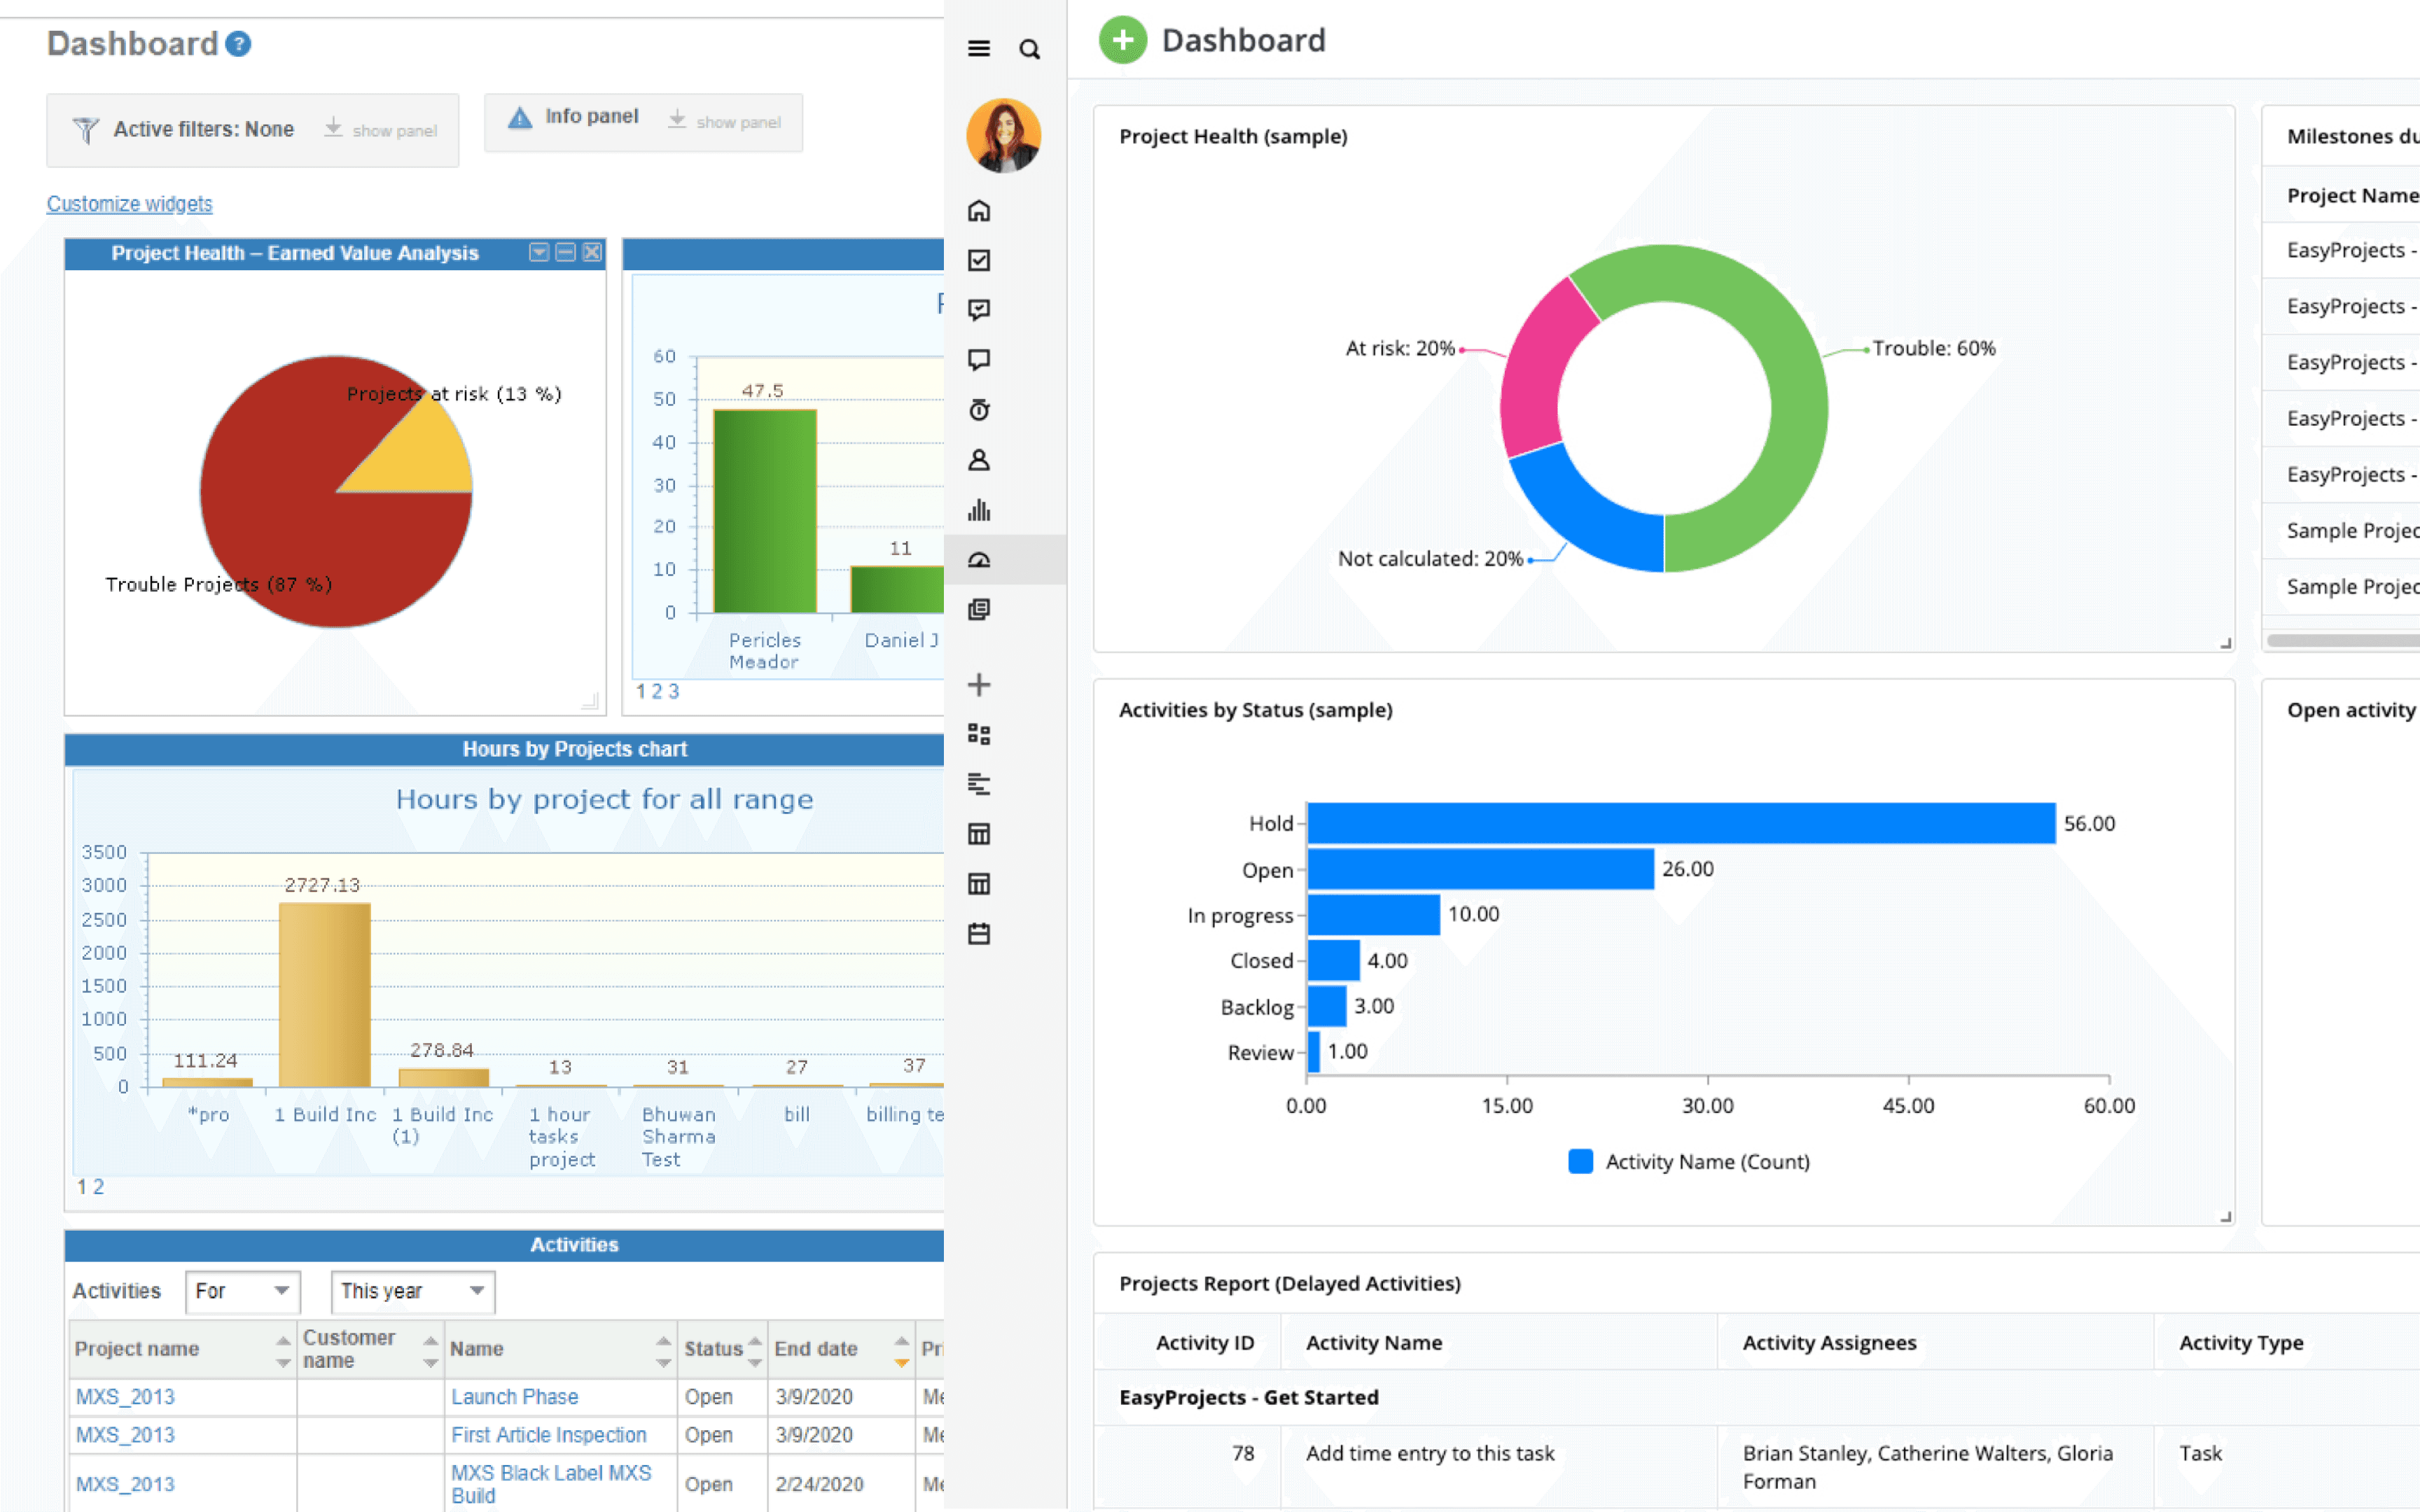Collapse the Project Health widget
This screenshot has width=2420, height=1512.
click(x=566, y=252)
